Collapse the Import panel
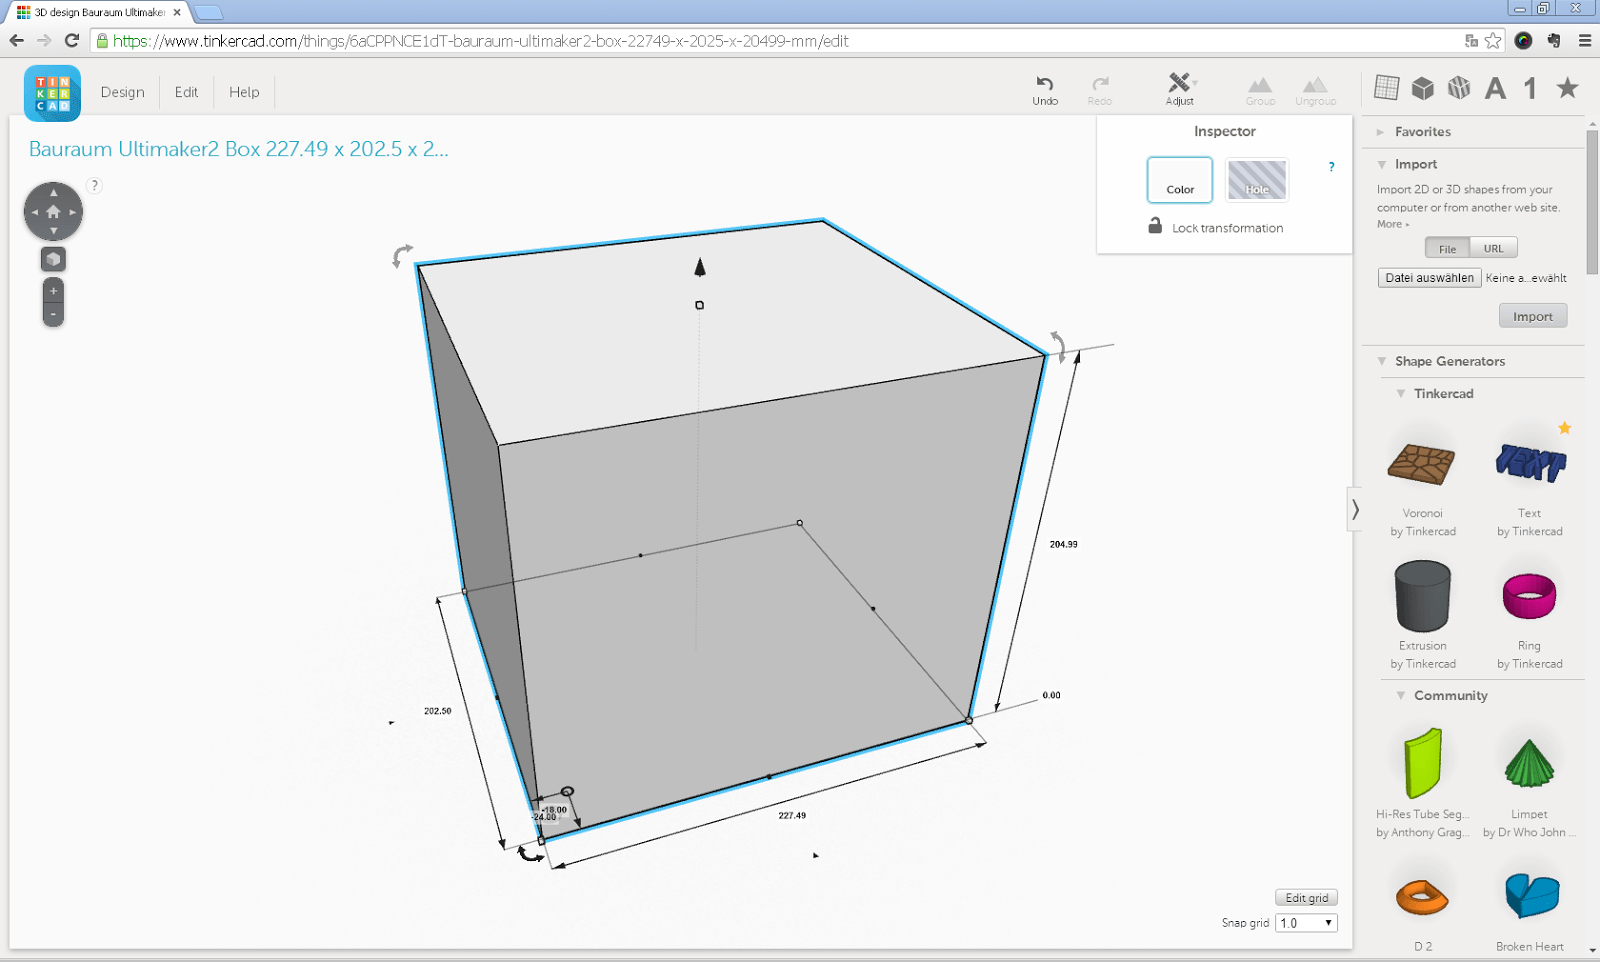Viewport: 1600px width, 962px height. point(1381,164)
